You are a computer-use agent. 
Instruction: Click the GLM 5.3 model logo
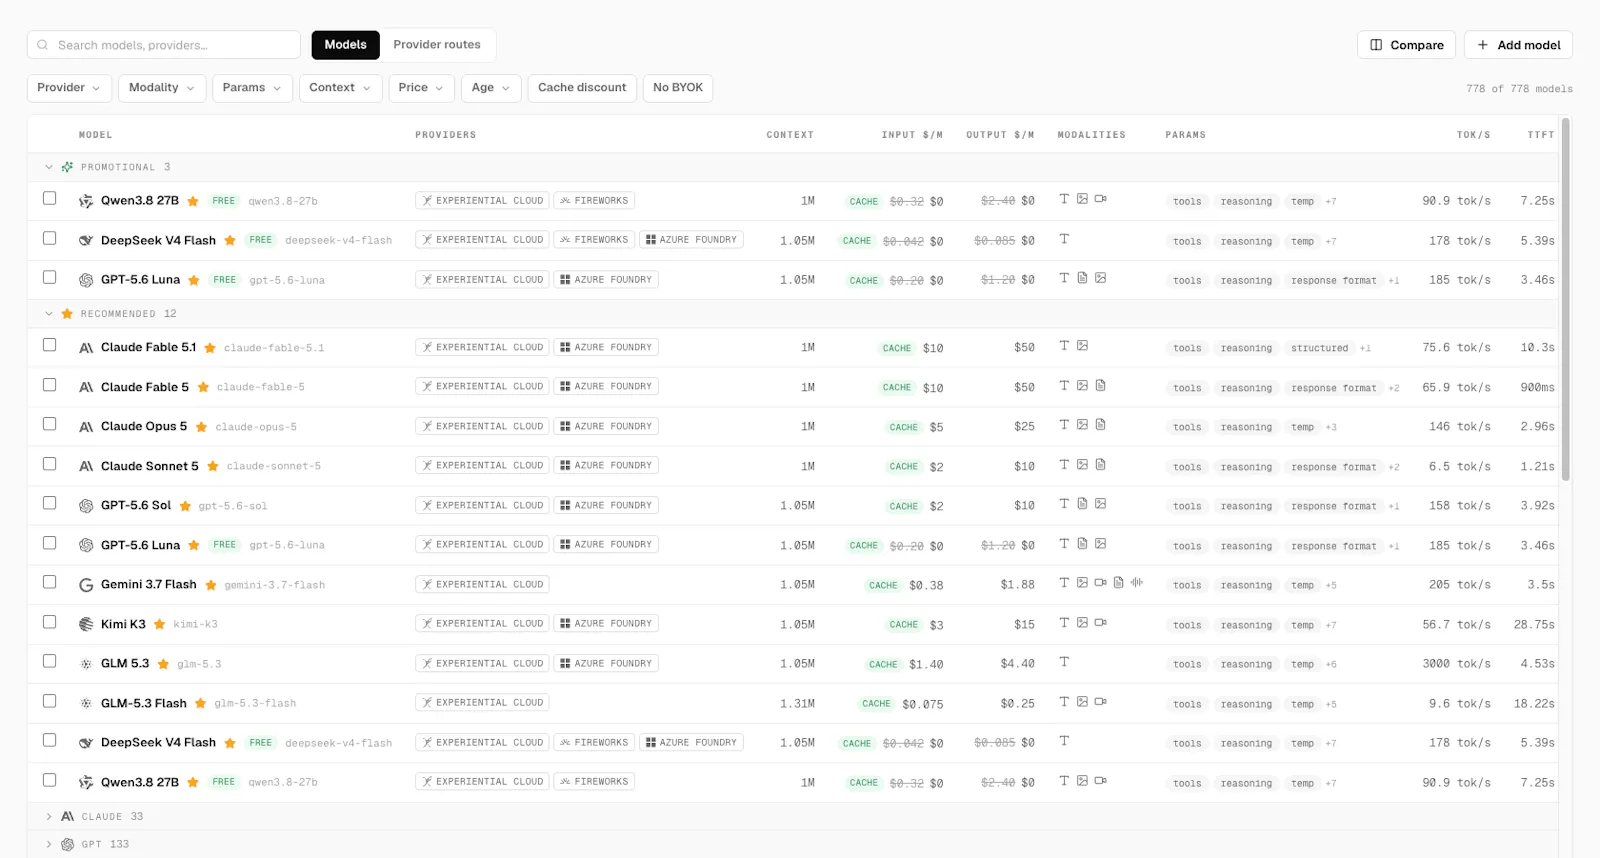click(86, 664)
